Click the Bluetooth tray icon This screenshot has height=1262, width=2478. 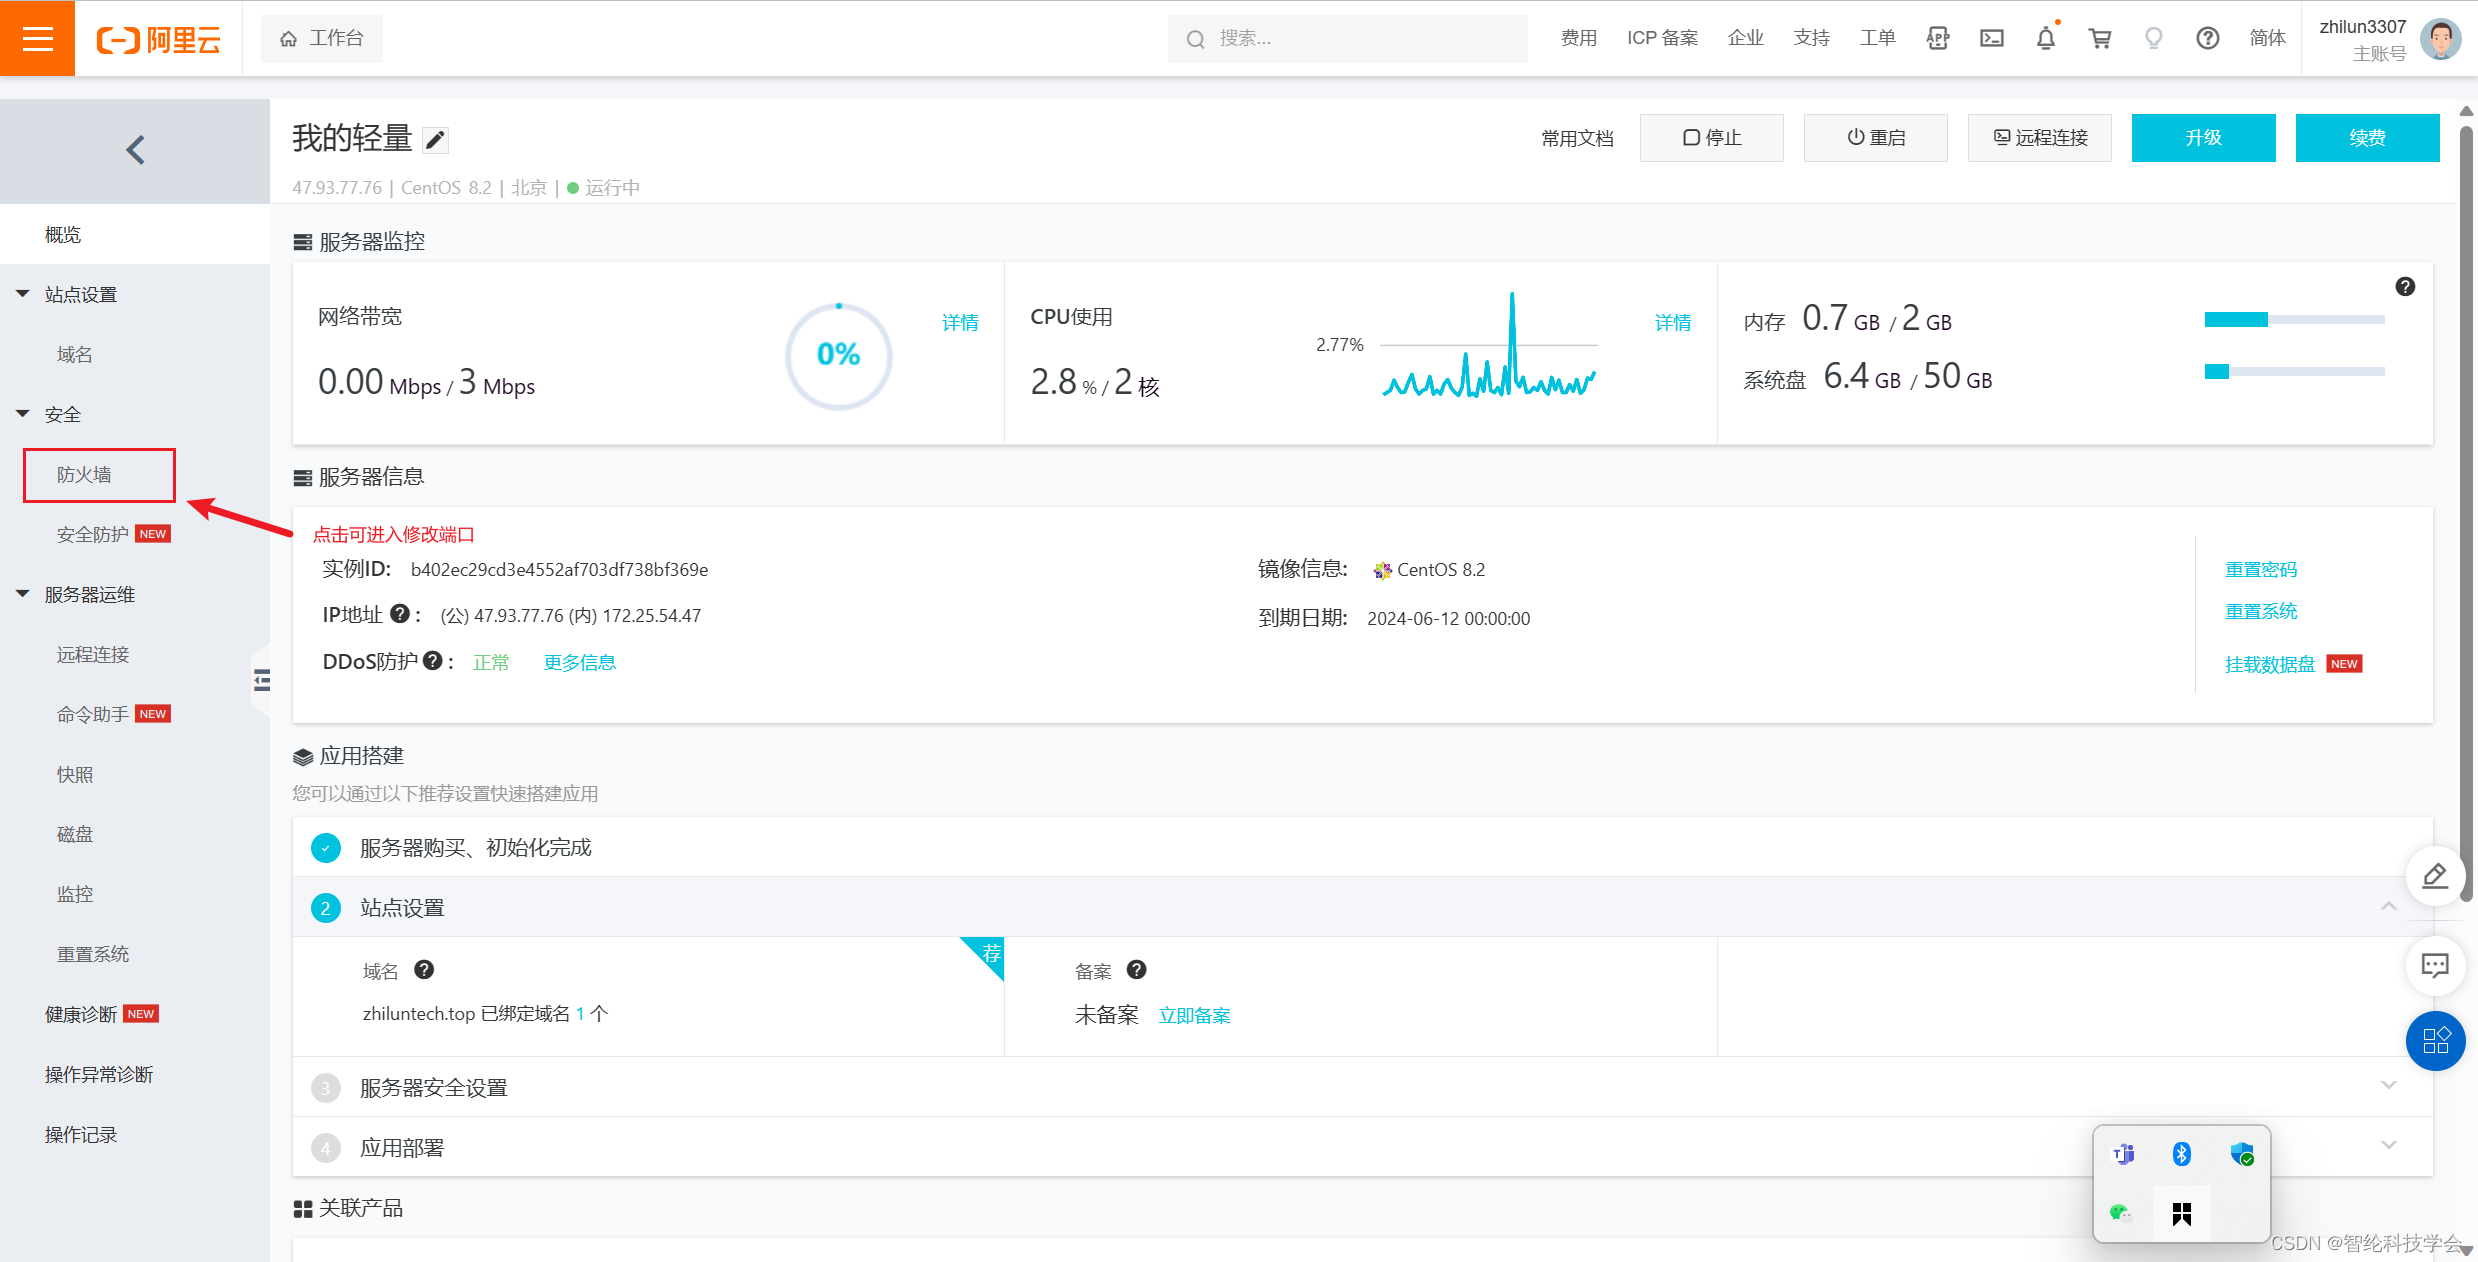pyautogui.click(x=2181, y=1154)
